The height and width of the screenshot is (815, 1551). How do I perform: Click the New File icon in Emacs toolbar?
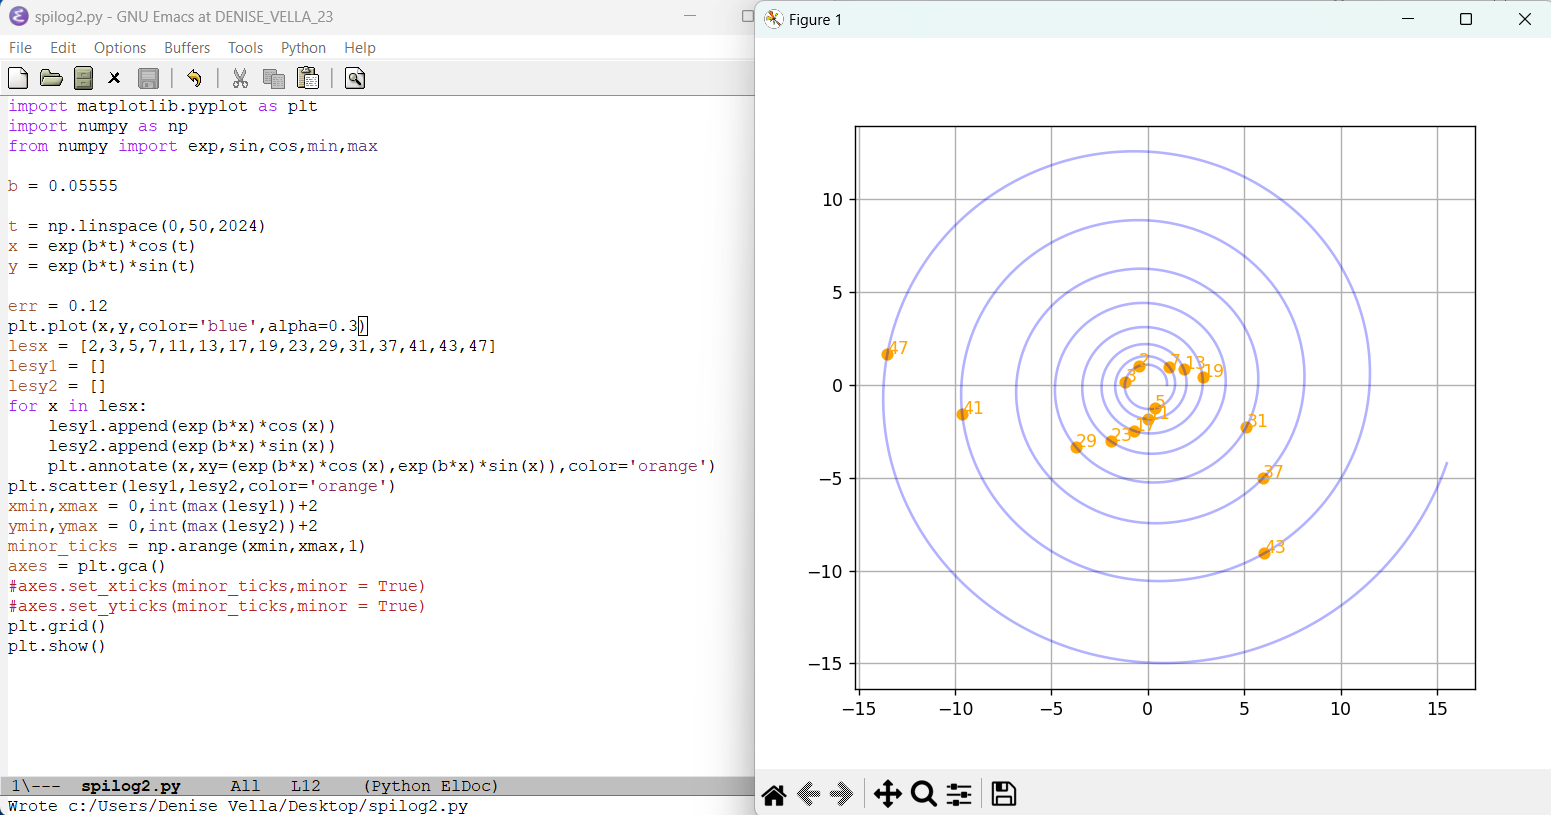(x=18, y=78)
